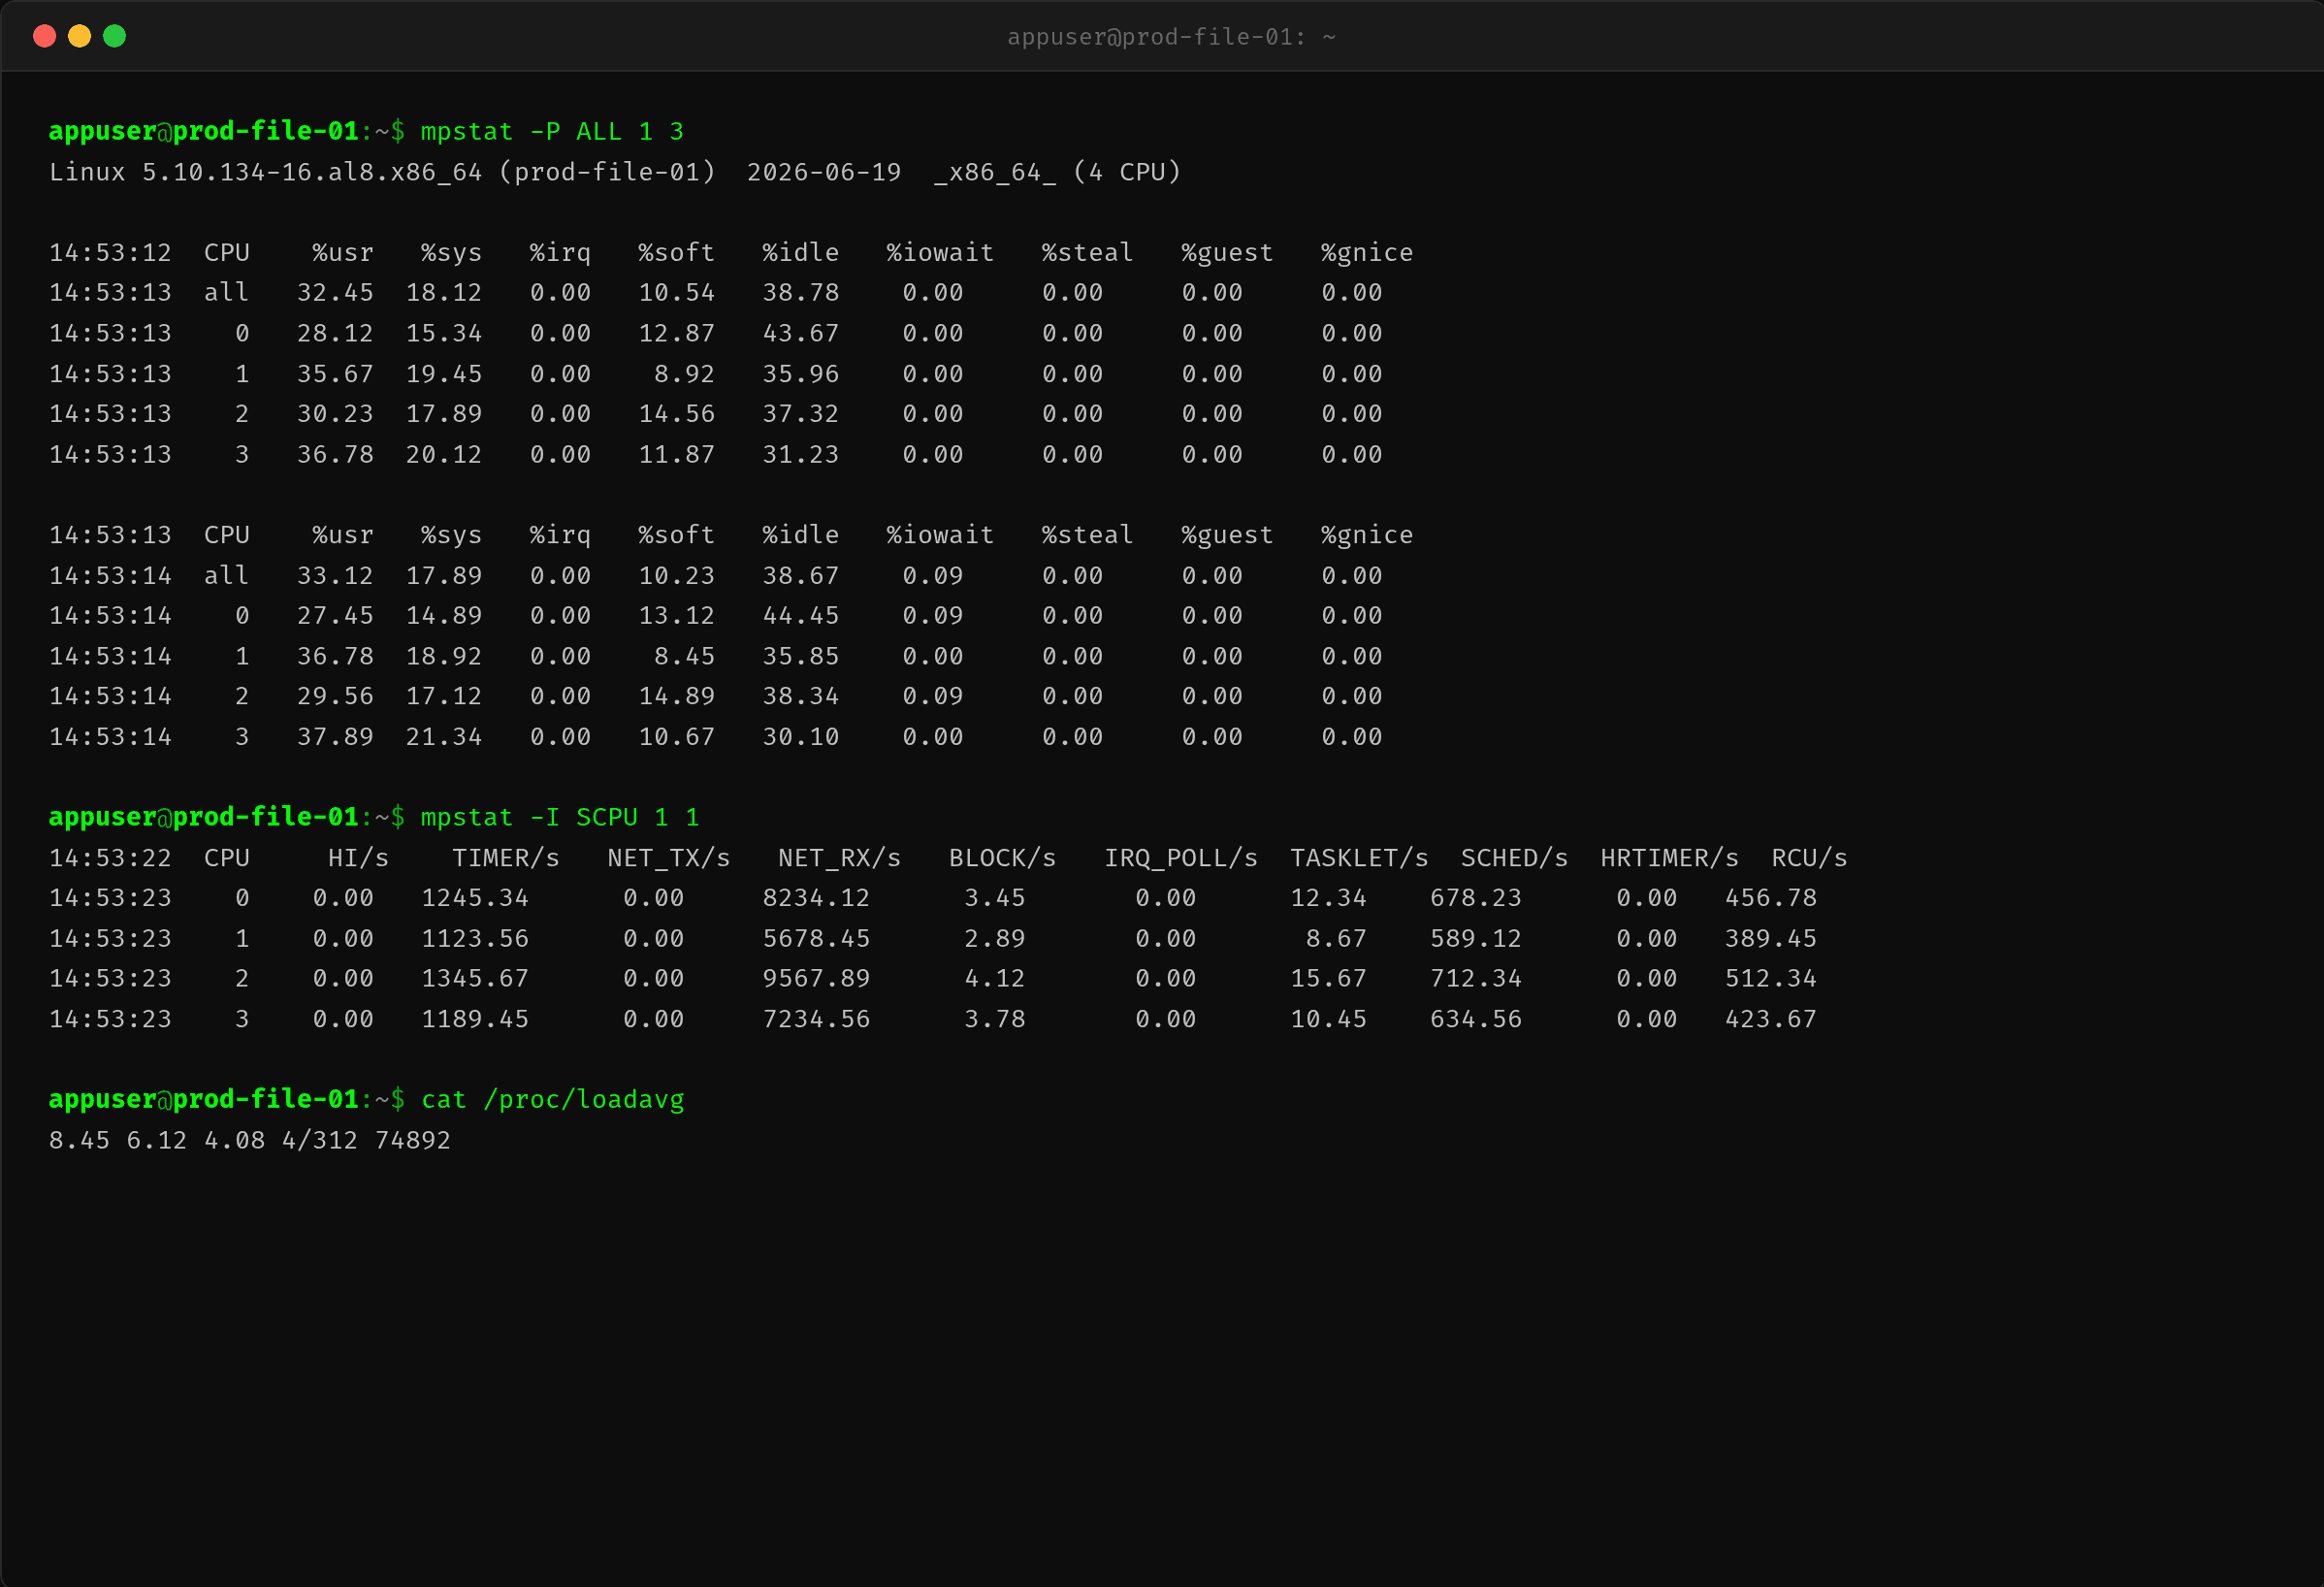Click the RCU/s value 423.67
The image size is (2324, 1587).
(x=1770, y=1019)
